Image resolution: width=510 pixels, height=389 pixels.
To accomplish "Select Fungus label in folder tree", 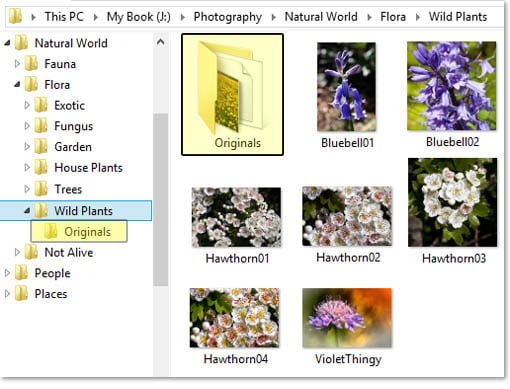I will [73, 126].
